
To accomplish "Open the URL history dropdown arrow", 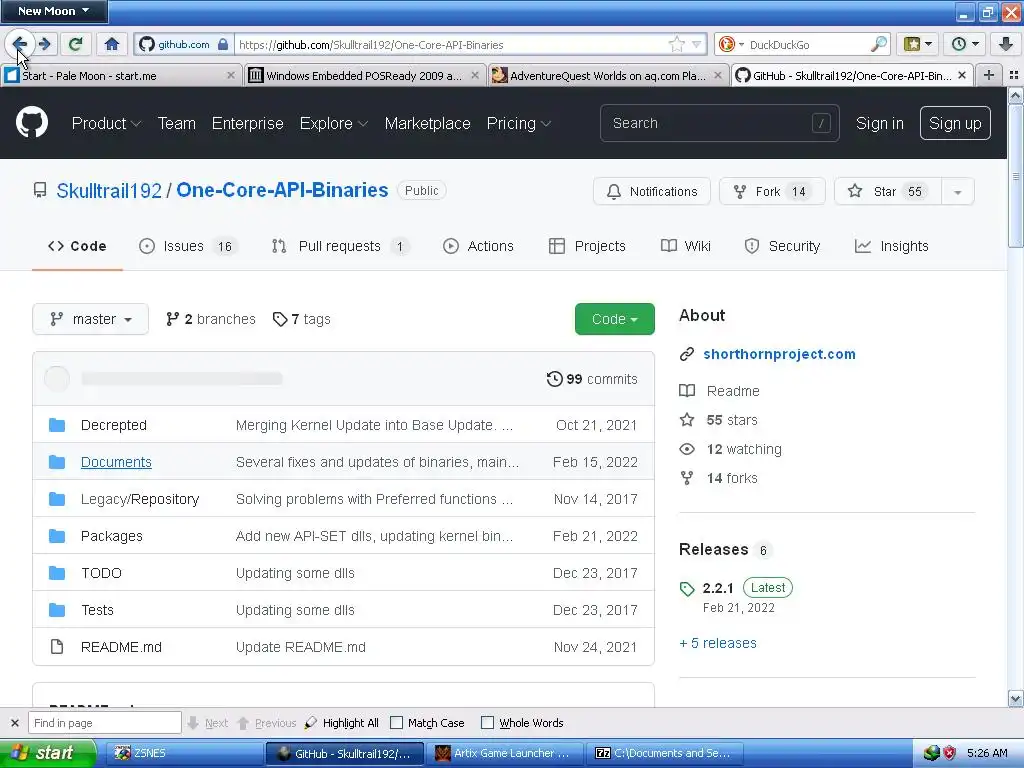I will [697, 44].
